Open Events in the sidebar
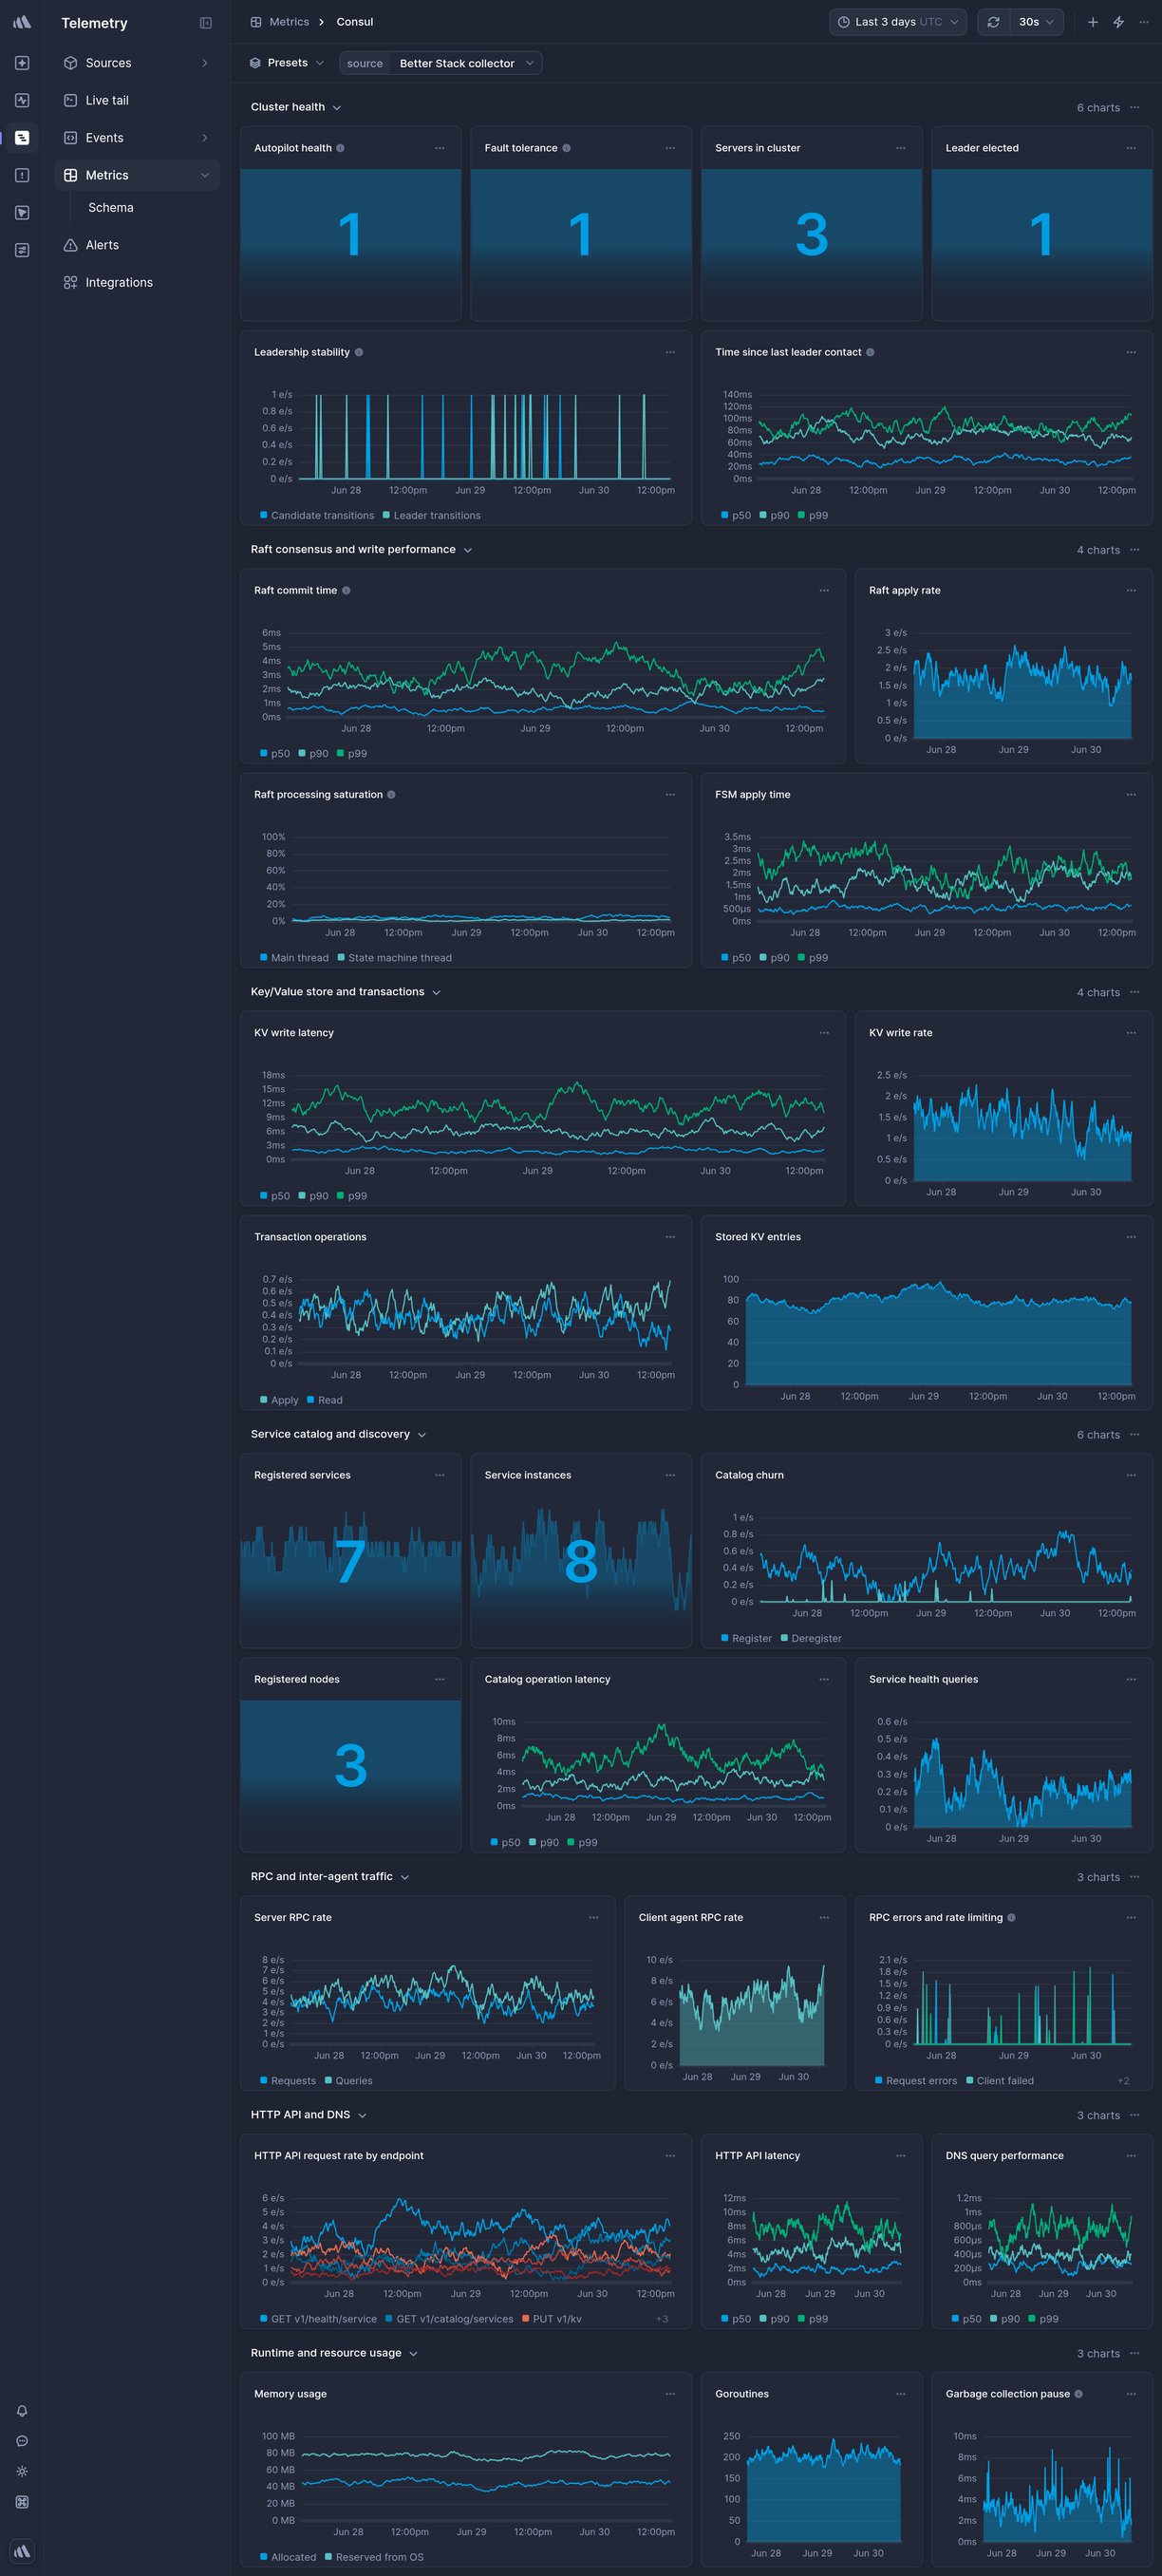 137,138
